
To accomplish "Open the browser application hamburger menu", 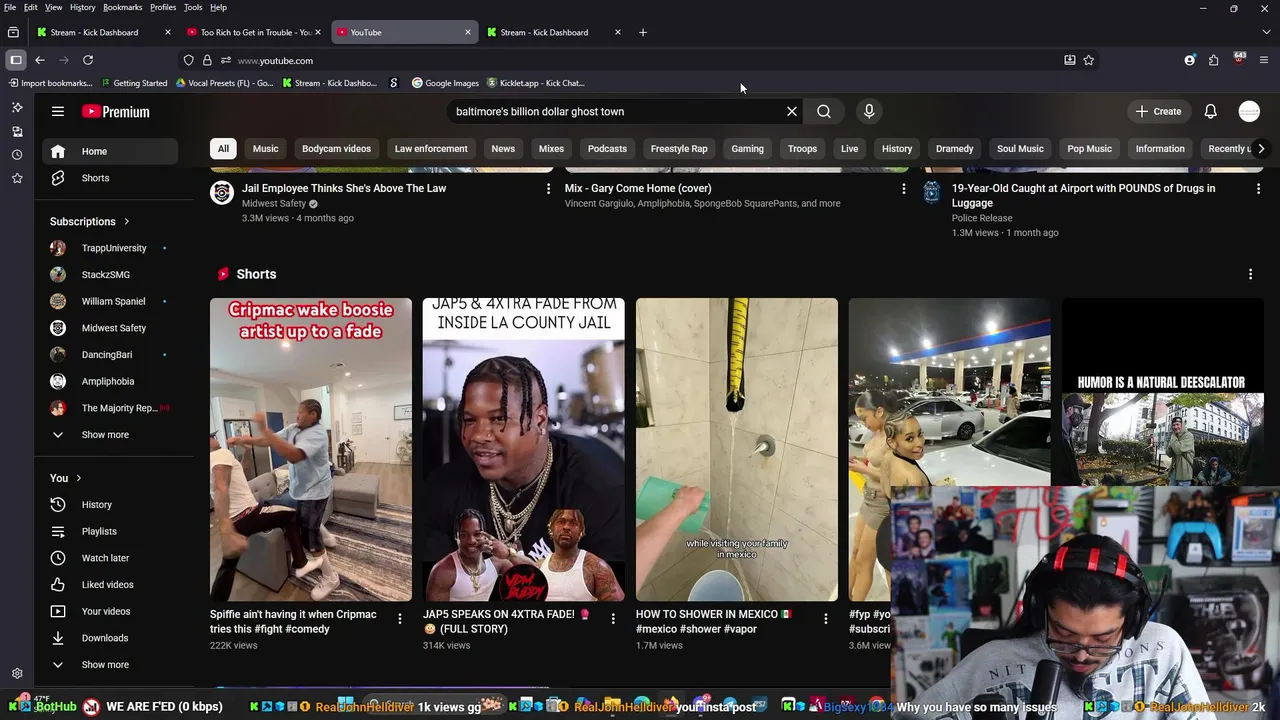I will tap(1264, 60).
